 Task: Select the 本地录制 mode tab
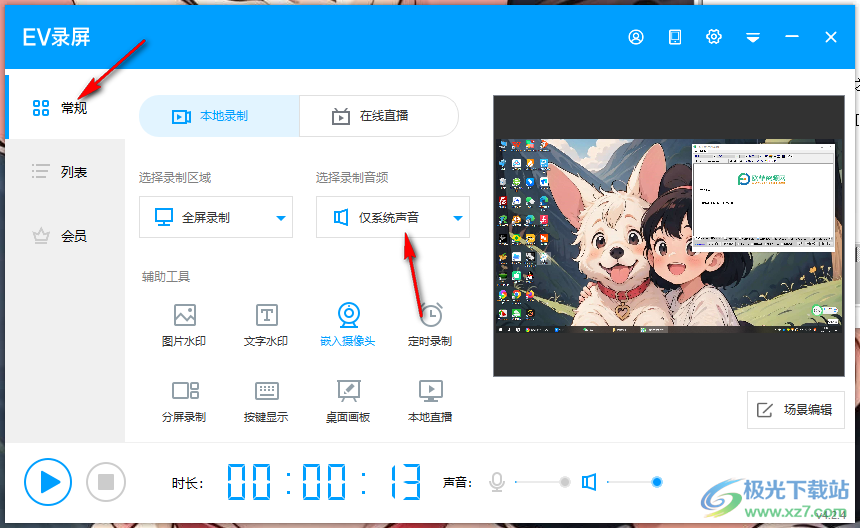(x=219, y=116)
